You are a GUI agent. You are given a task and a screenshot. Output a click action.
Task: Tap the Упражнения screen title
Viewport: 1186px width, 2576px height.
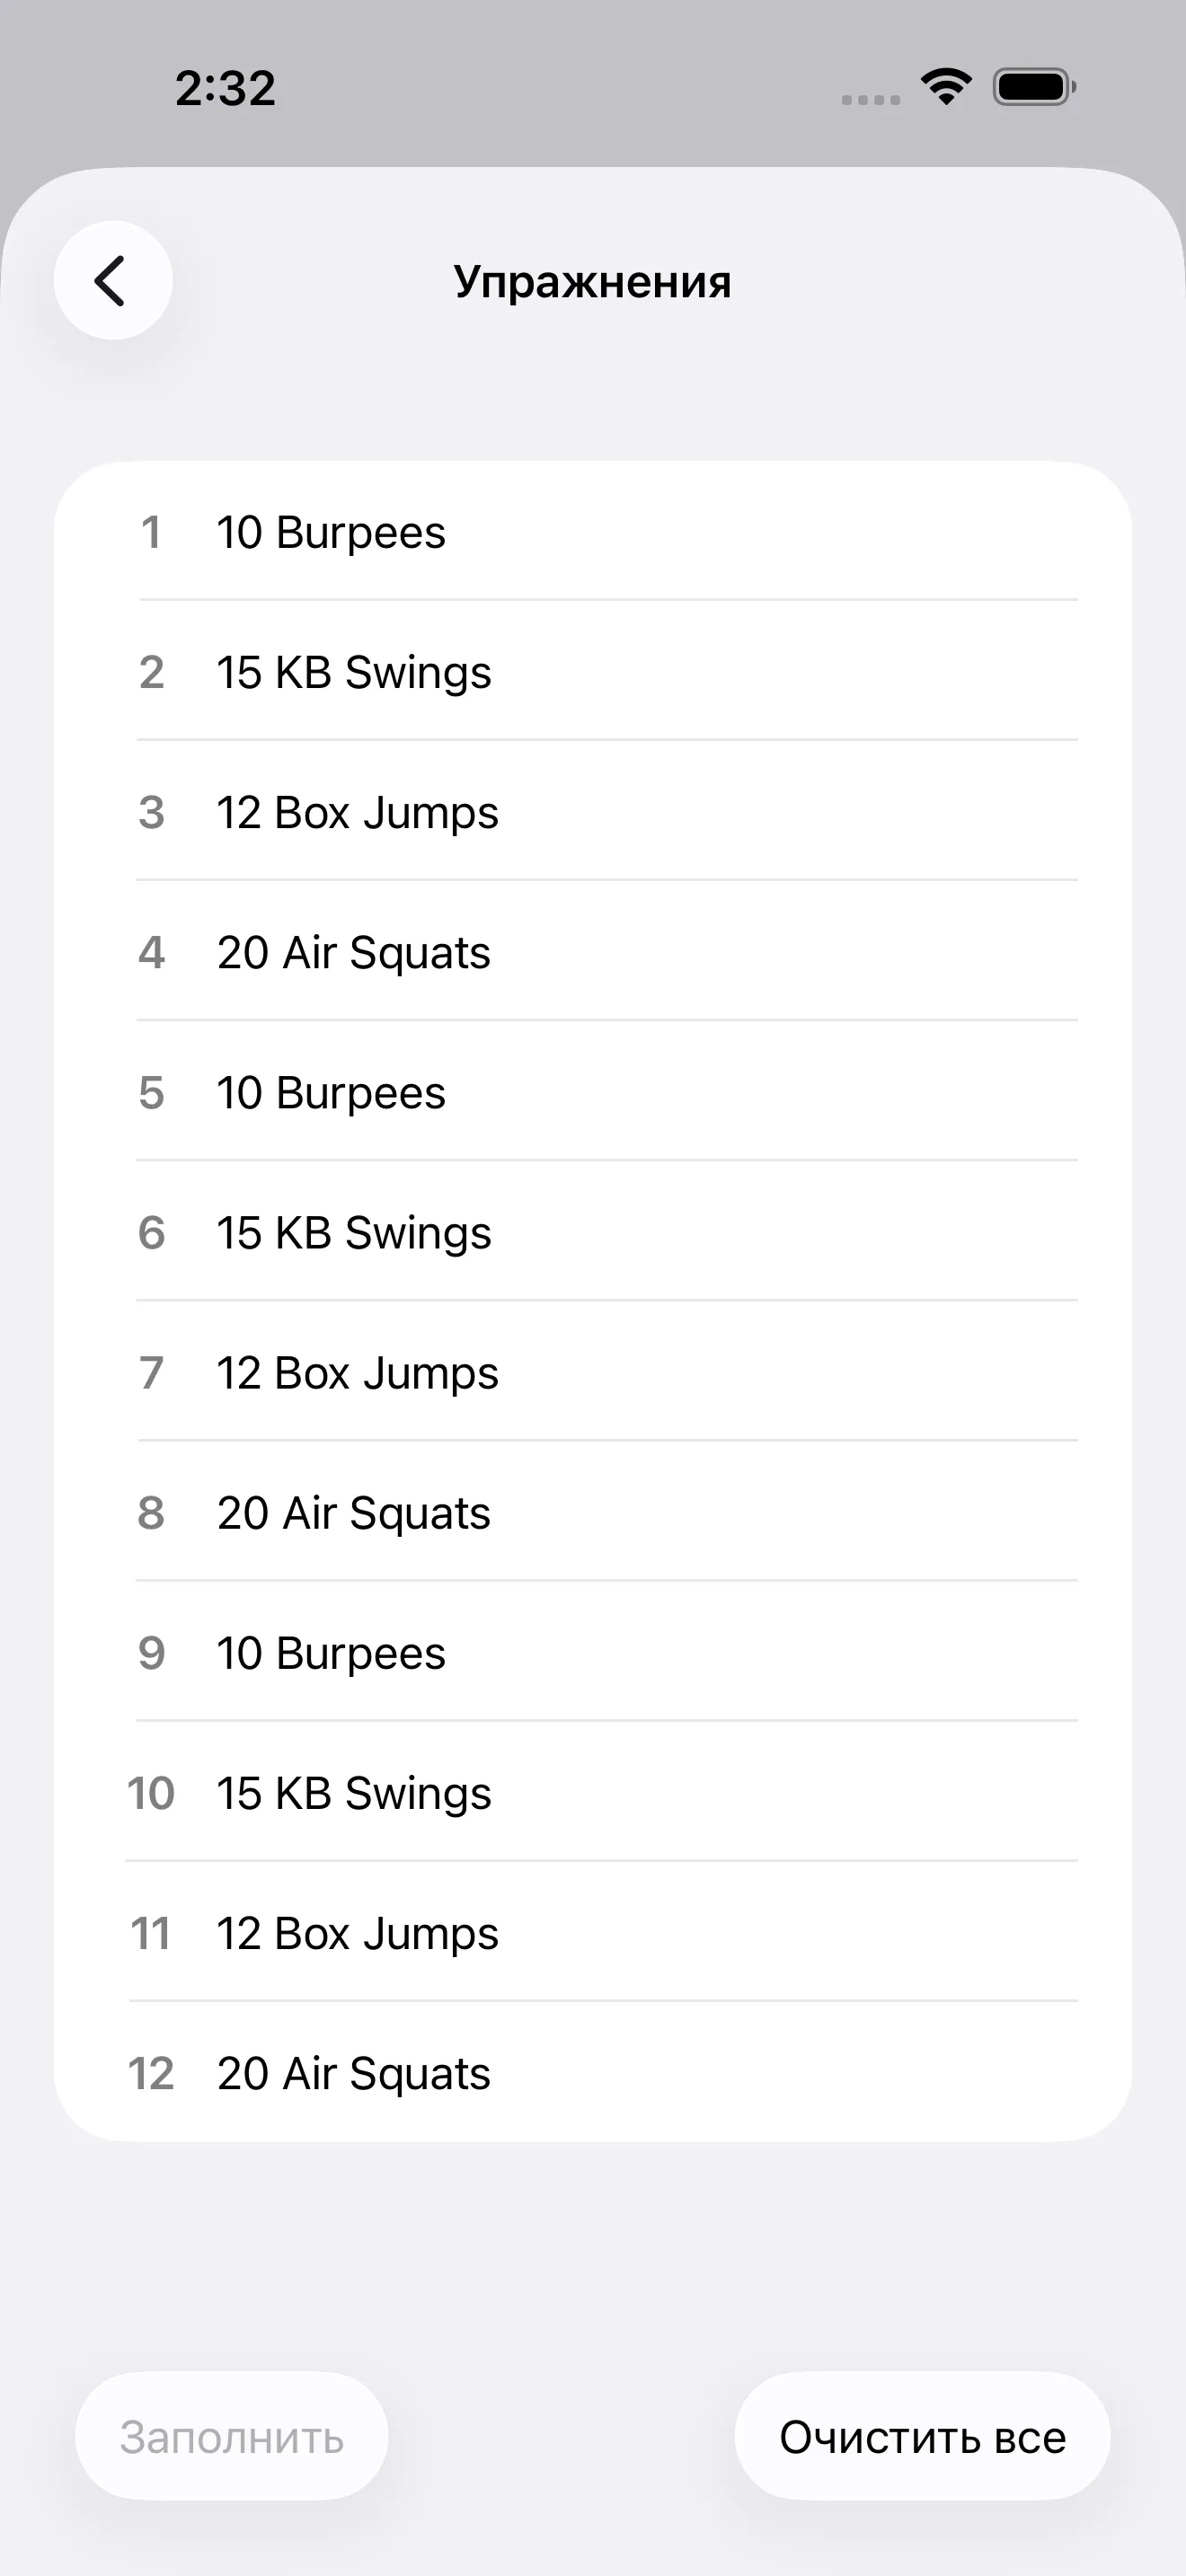click(593, 282)
